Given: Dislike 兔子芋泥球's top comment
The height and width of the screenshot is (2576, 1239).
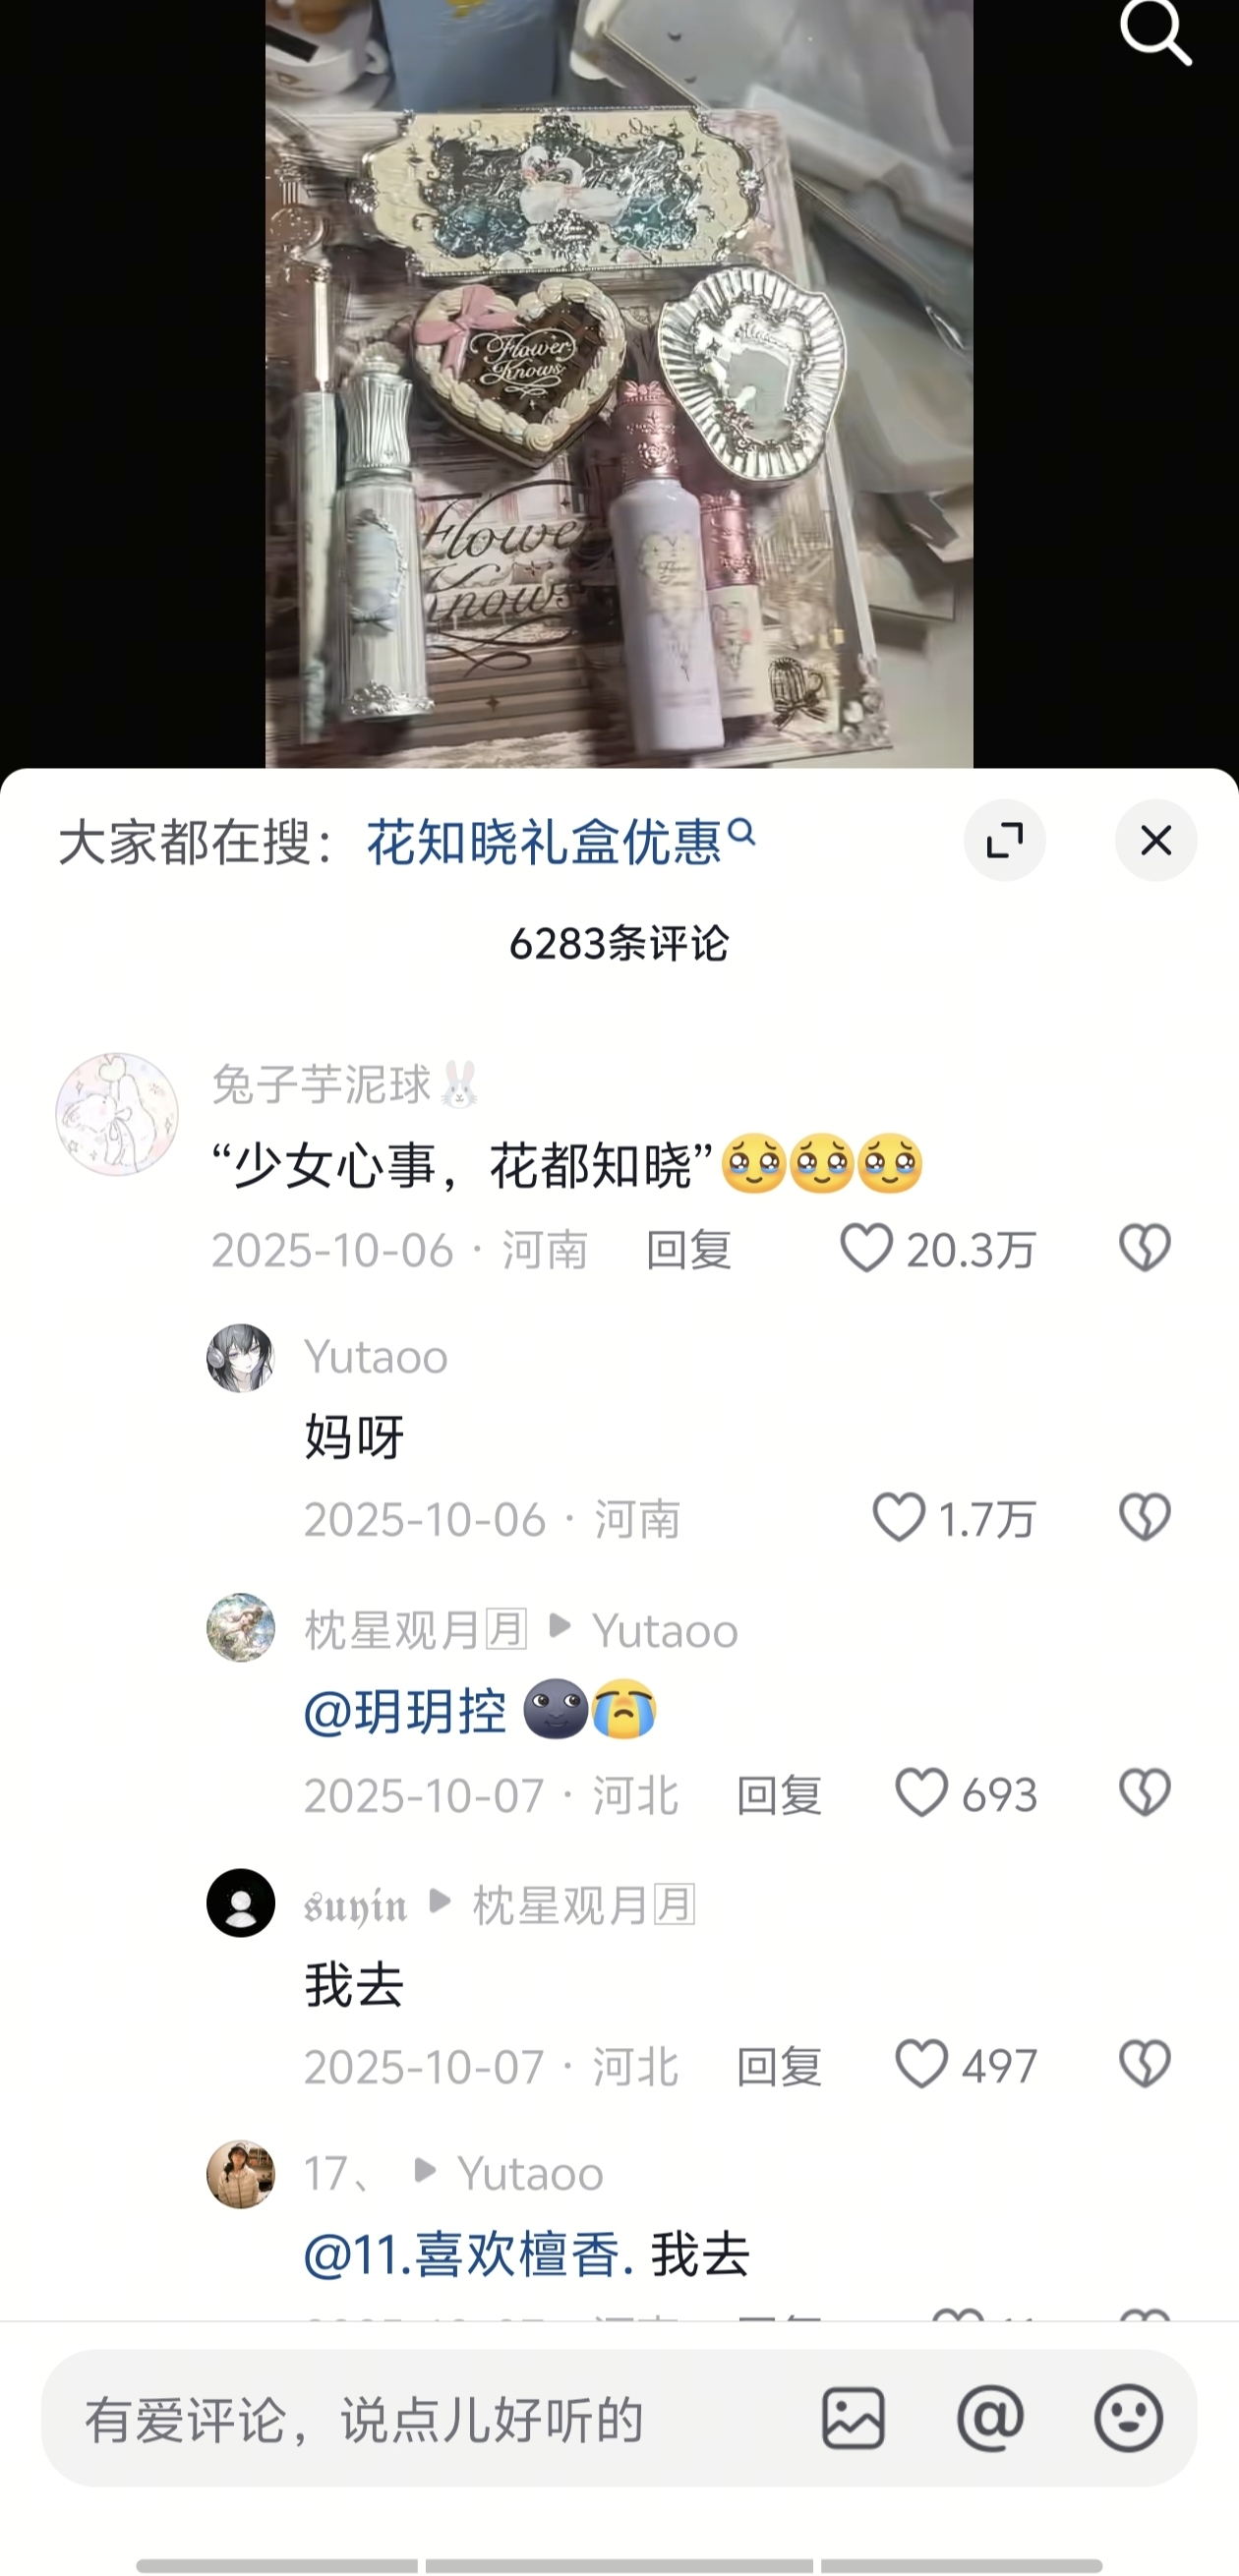Looking at the screenshot, I should coord(1144,1248).
